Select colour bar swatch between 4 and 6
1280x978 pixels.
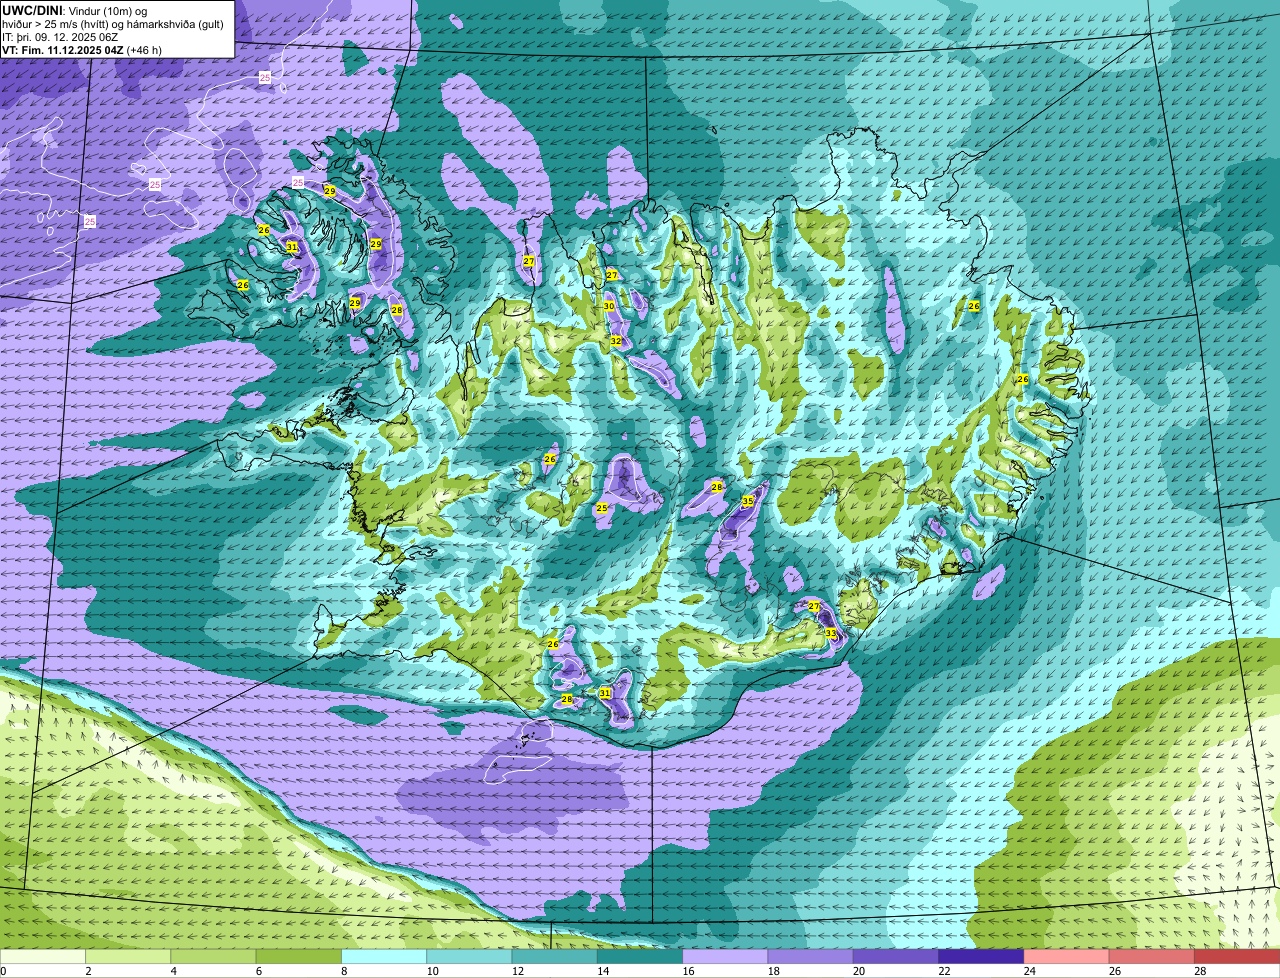point(213,956)
